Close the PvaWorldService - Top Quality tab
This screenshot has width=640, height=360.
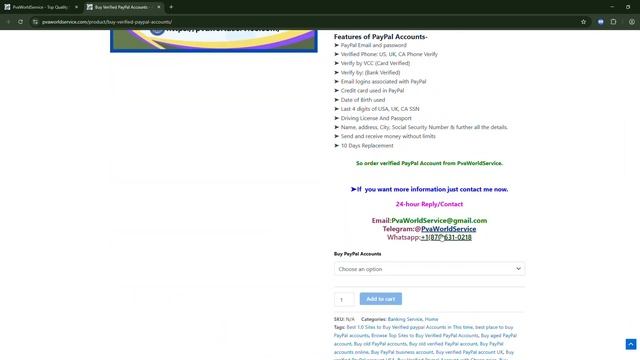76,7
